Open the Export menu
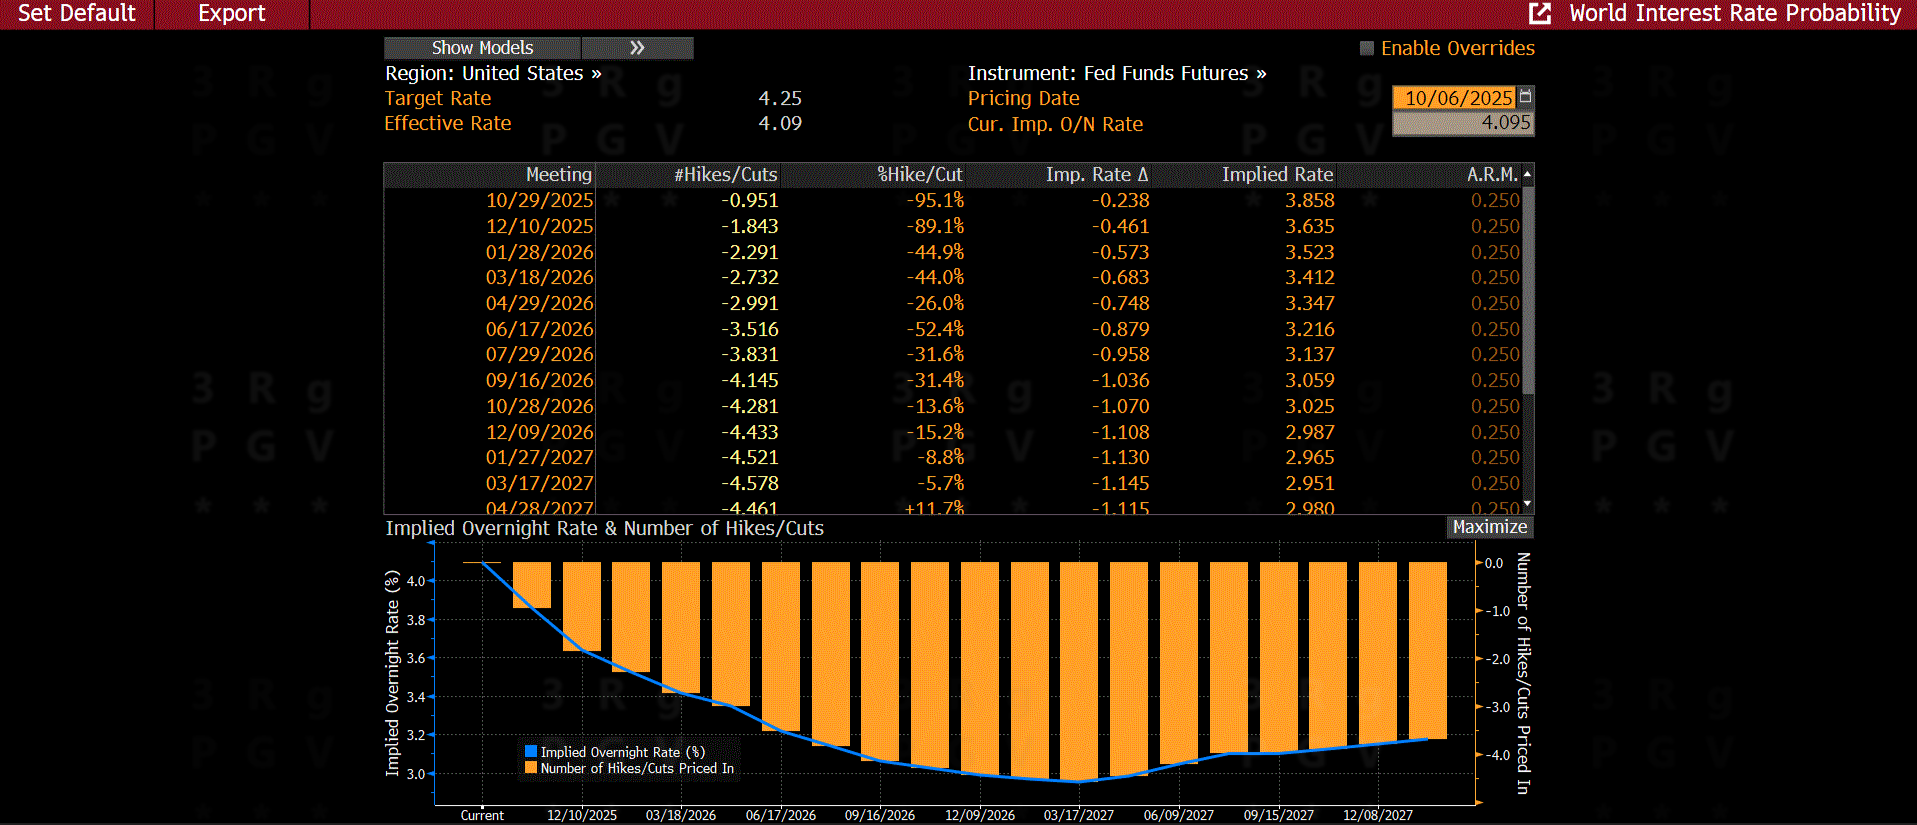This screenshot has height=825, width=1917. pyautogui.click(x=231, y=13)
